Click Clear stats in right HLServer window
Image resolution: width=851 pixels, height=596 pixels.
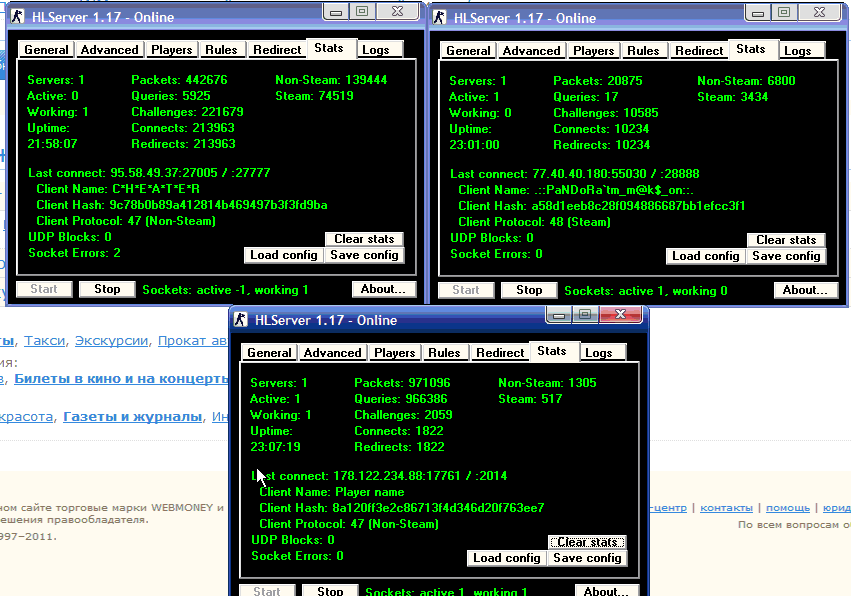pyautogui.click(x=786, y=240)
